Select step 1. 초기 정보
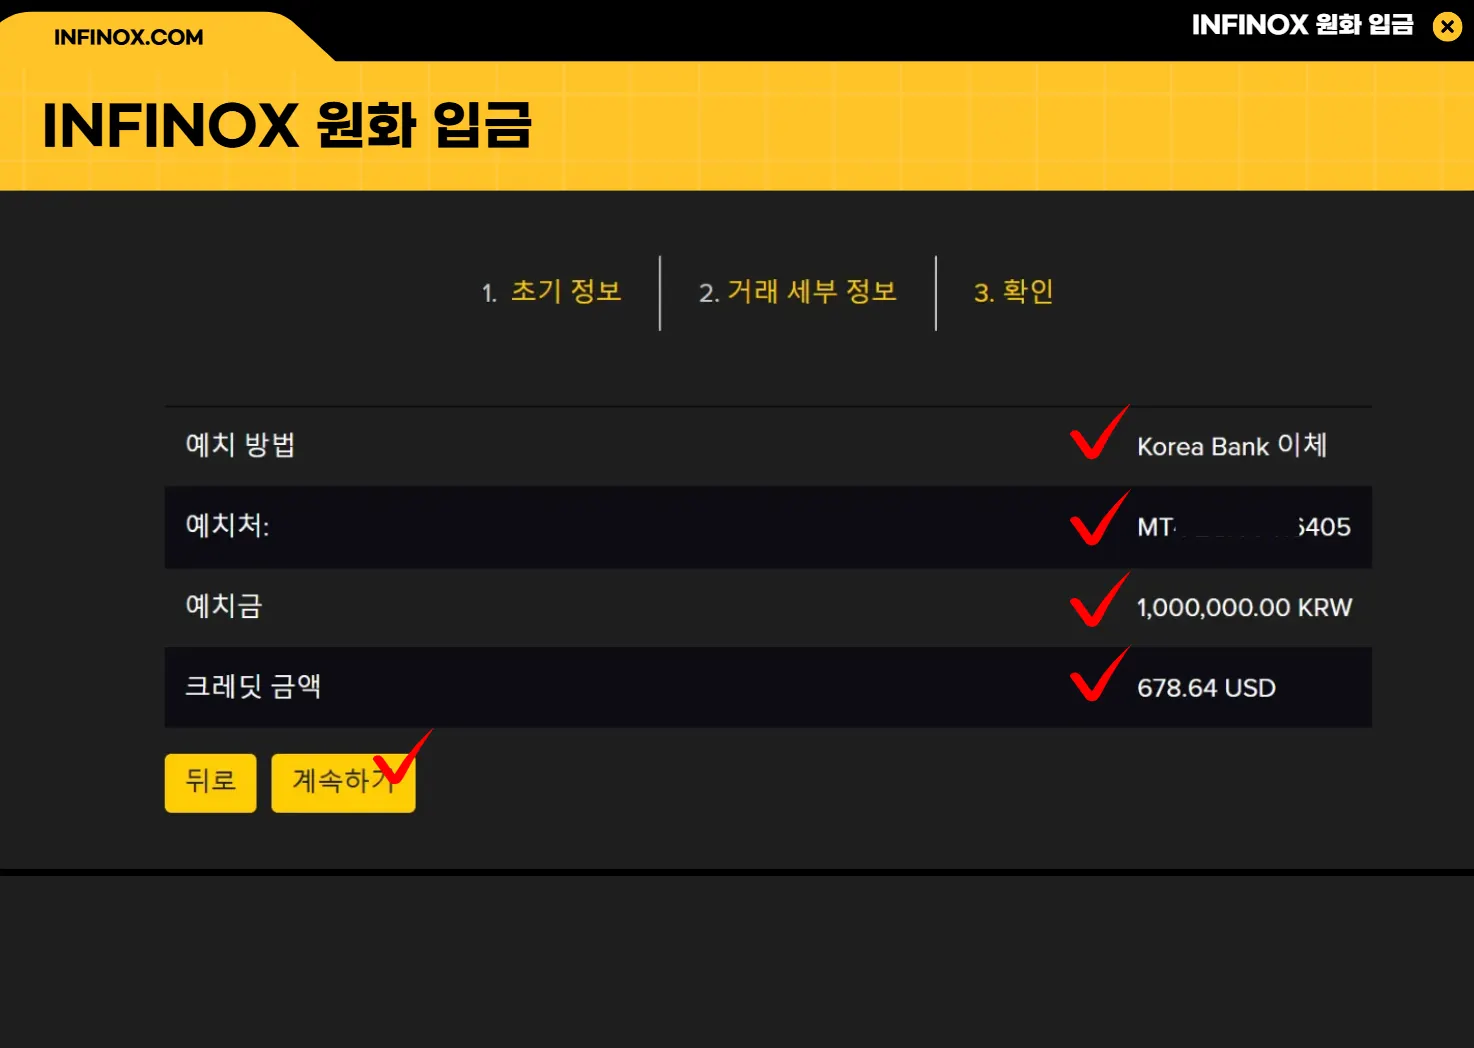Screen dimensions: 1474x1048 pyautogui.click(x=551, y=292)
